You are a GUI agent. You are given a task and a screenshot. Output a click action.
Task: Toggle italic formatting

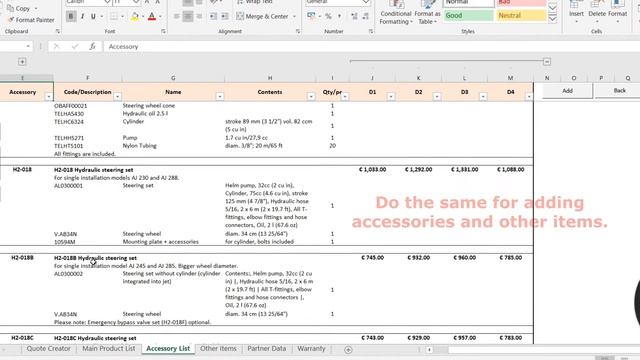[x=82, y=16]
